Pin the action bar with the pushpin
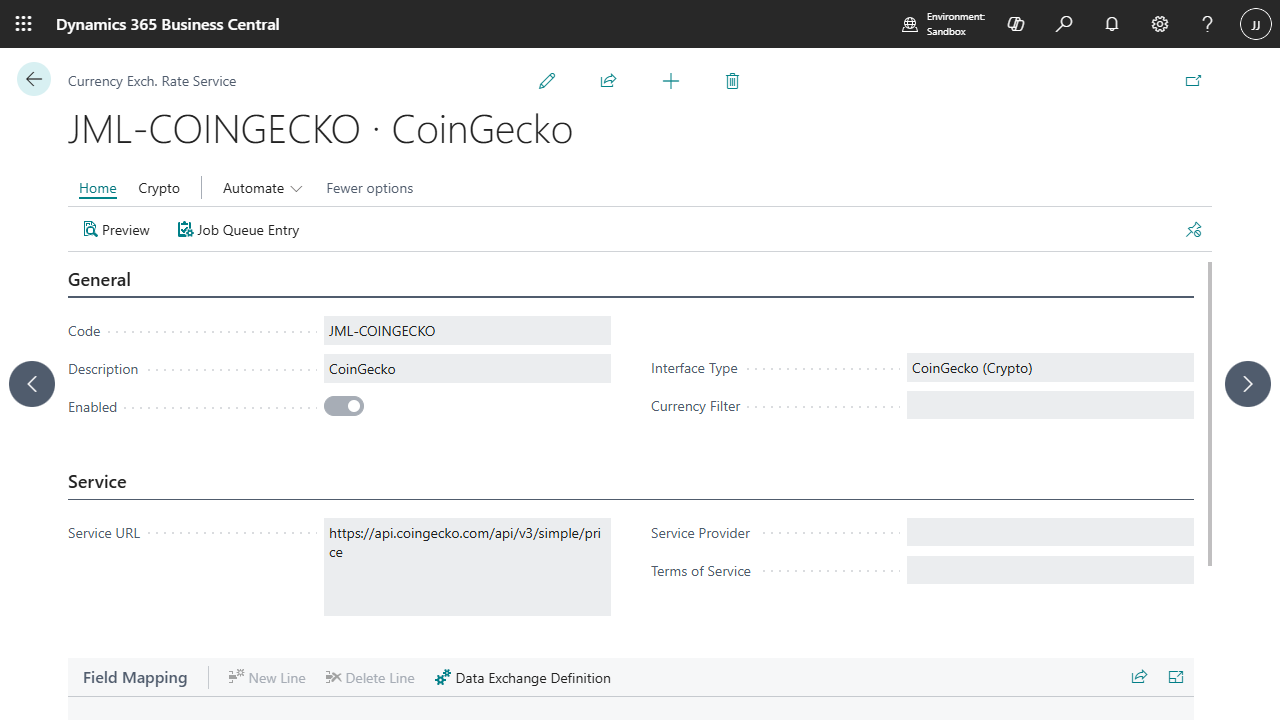Viewport: 1280px width, 720px height. [x=1193, y=229]
